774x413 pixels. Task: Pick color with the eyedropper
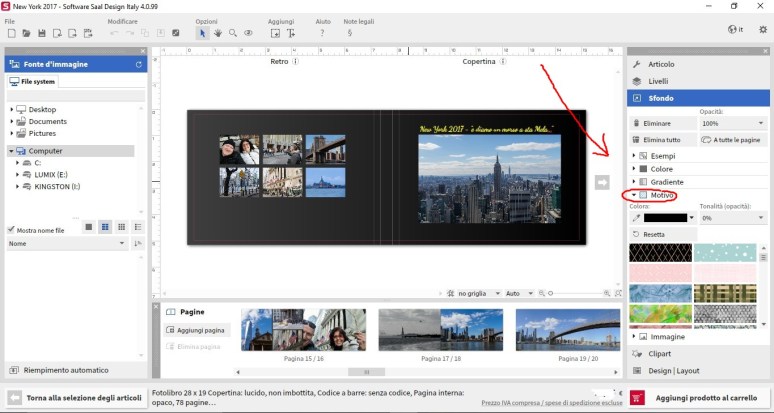634,217
